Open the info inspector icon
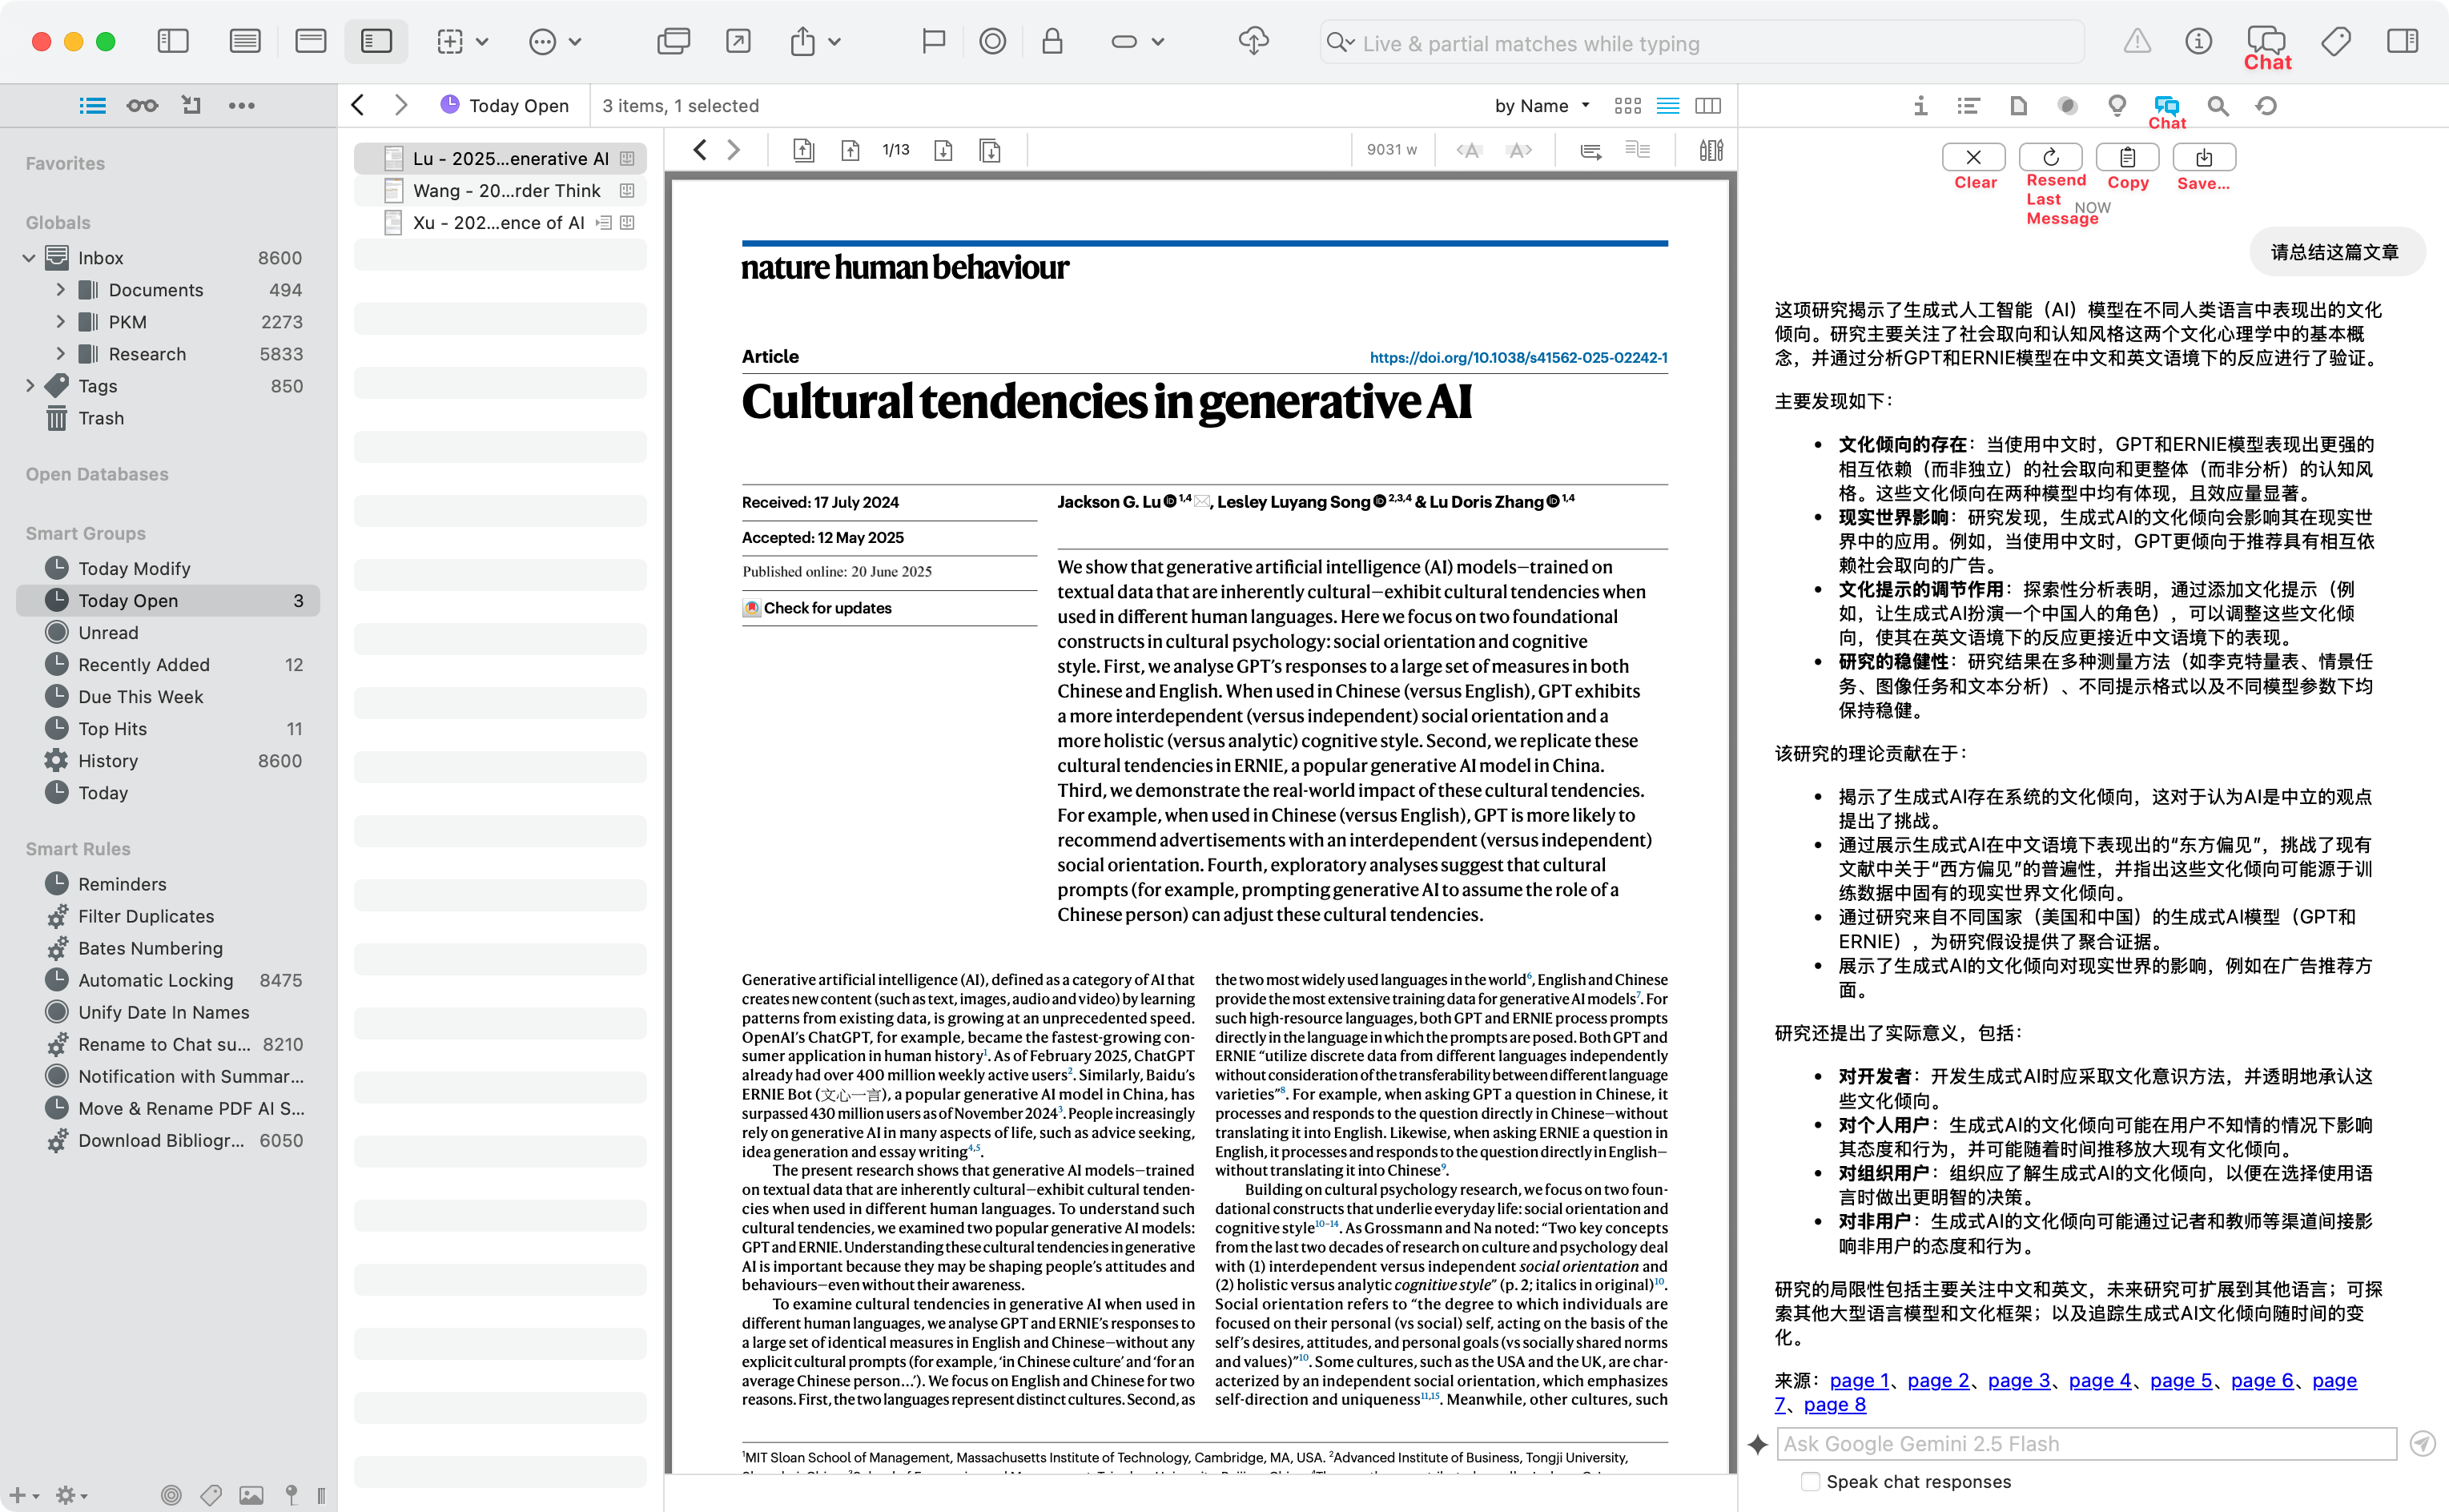 point(1920,106)
